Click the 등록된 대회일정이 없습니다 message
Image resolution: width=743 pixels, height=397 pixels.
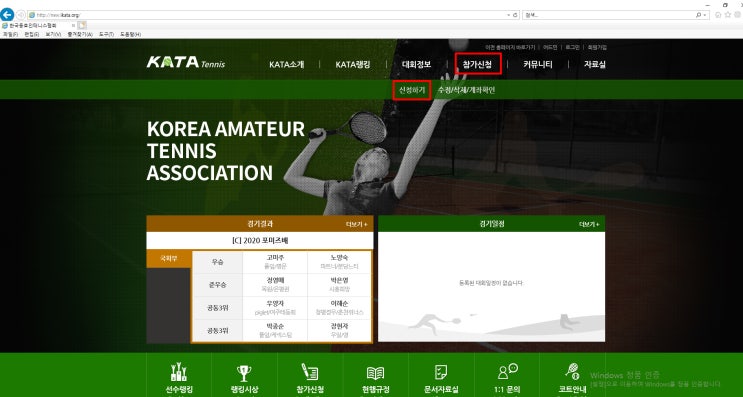(491, 283)
